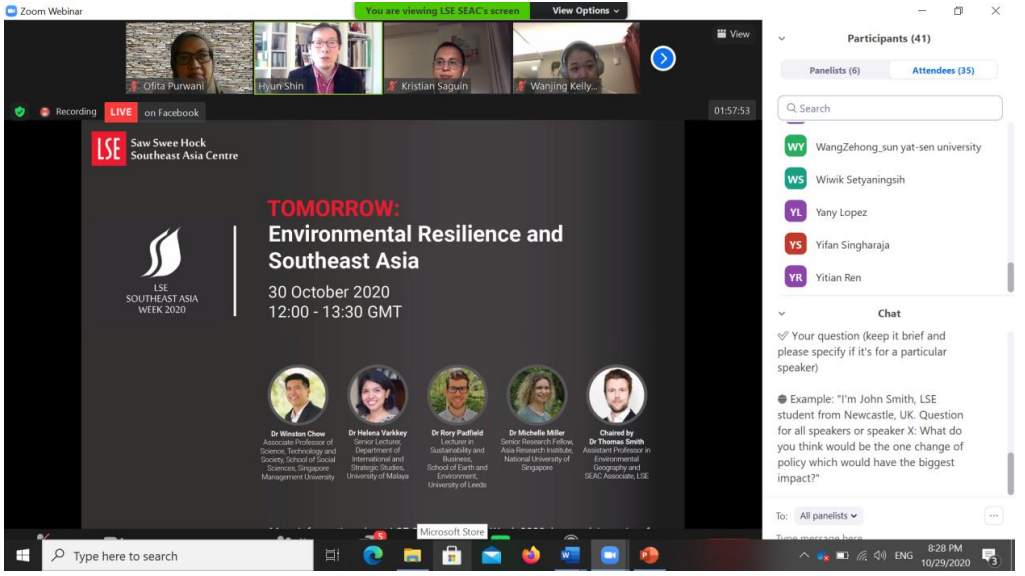Switch to PowerPoint on the taskbar
The height and width of the screenshot is (576, 1025).
click(x=649, y=556)
